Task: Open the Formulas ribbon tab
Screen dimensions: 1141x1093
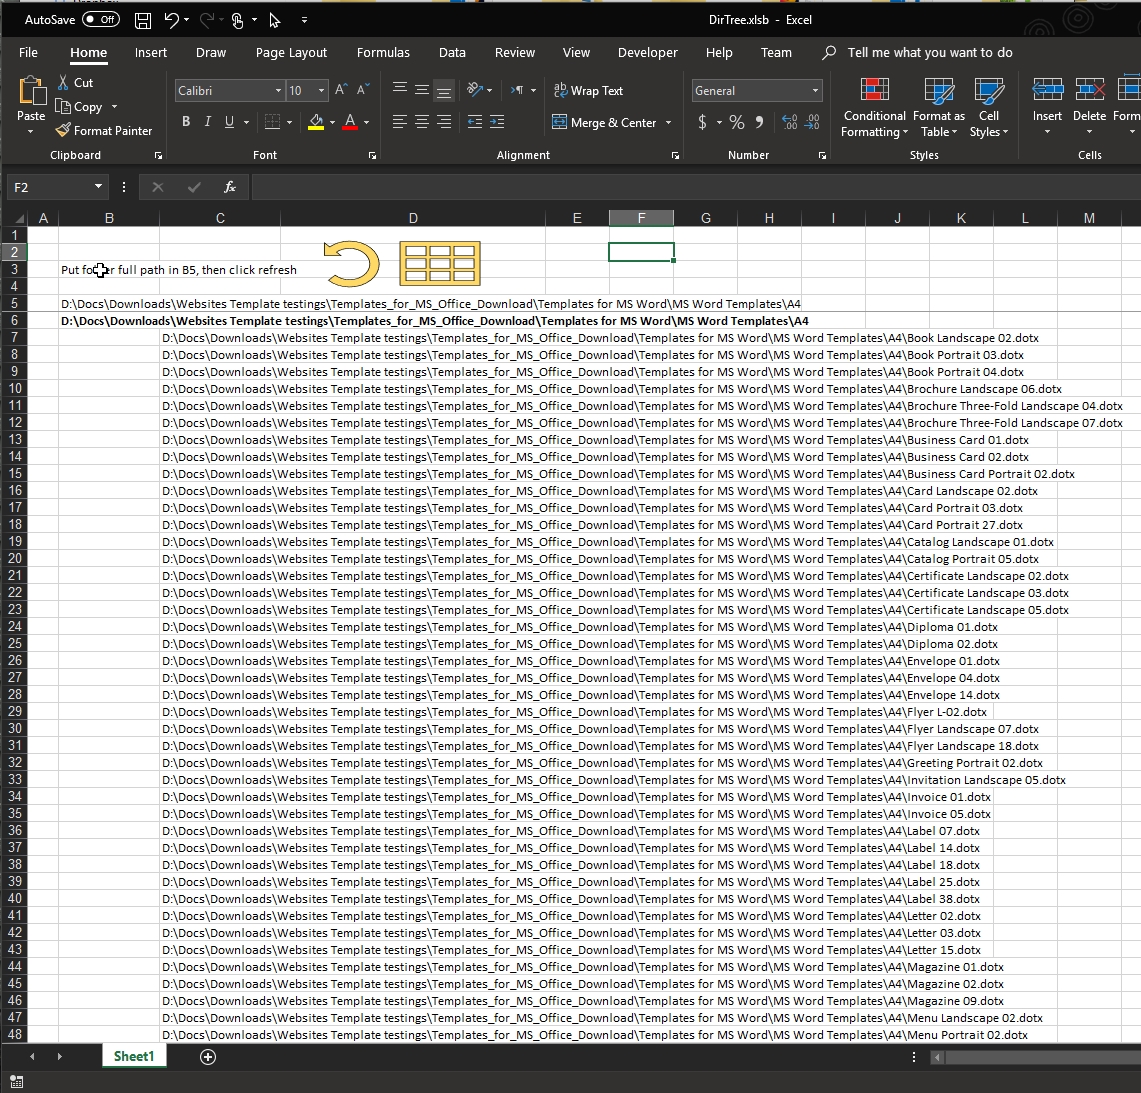Action: click(x=383, y=53)
